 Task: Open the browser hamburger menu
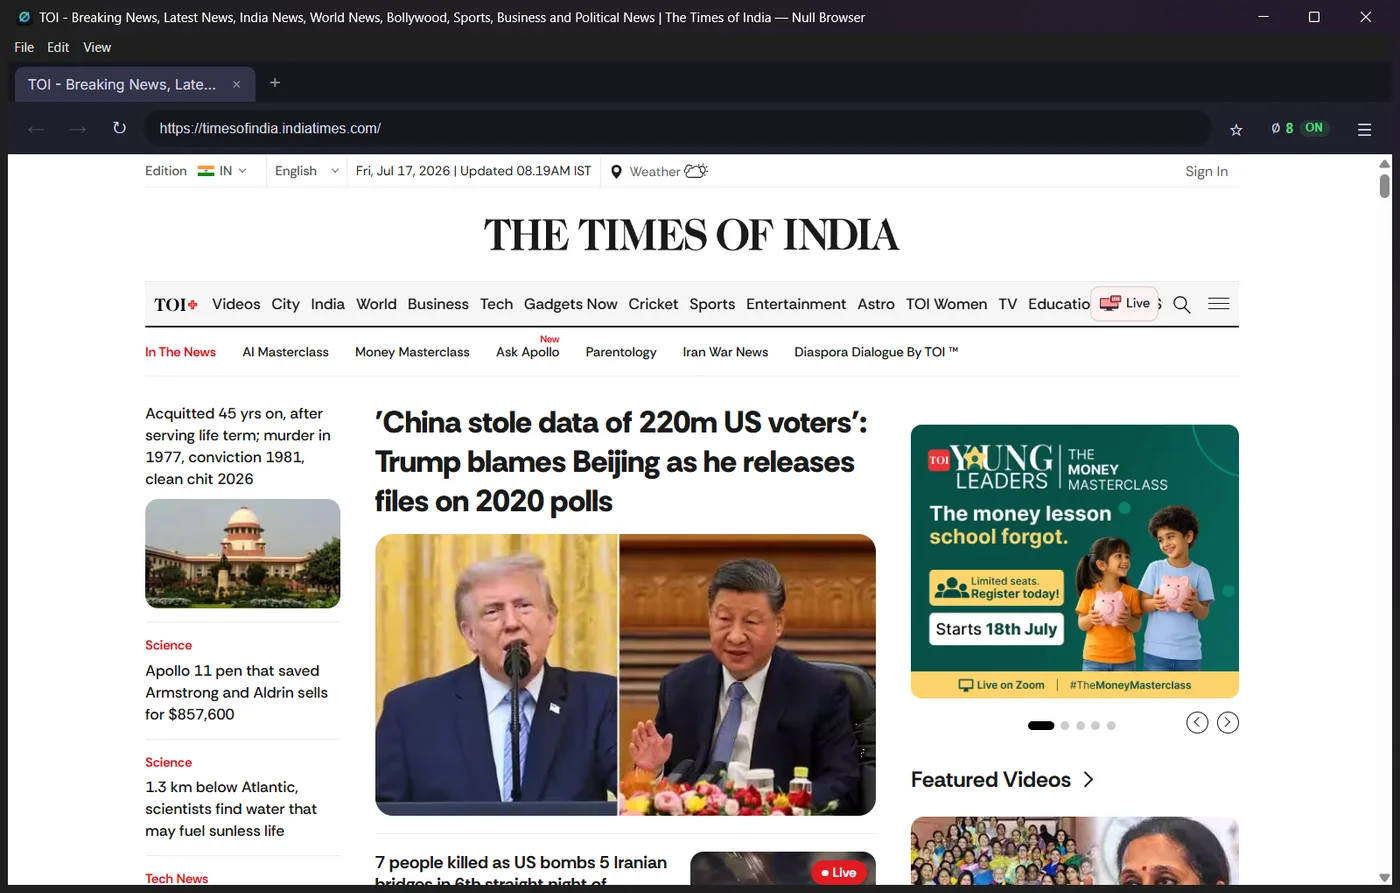click(1364, 129)
